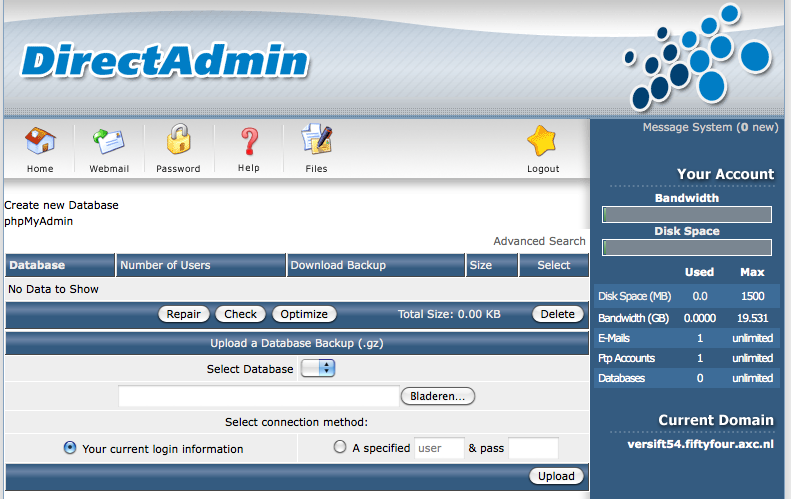
Task: Focus the pass input field
Action: pos(533,448)
